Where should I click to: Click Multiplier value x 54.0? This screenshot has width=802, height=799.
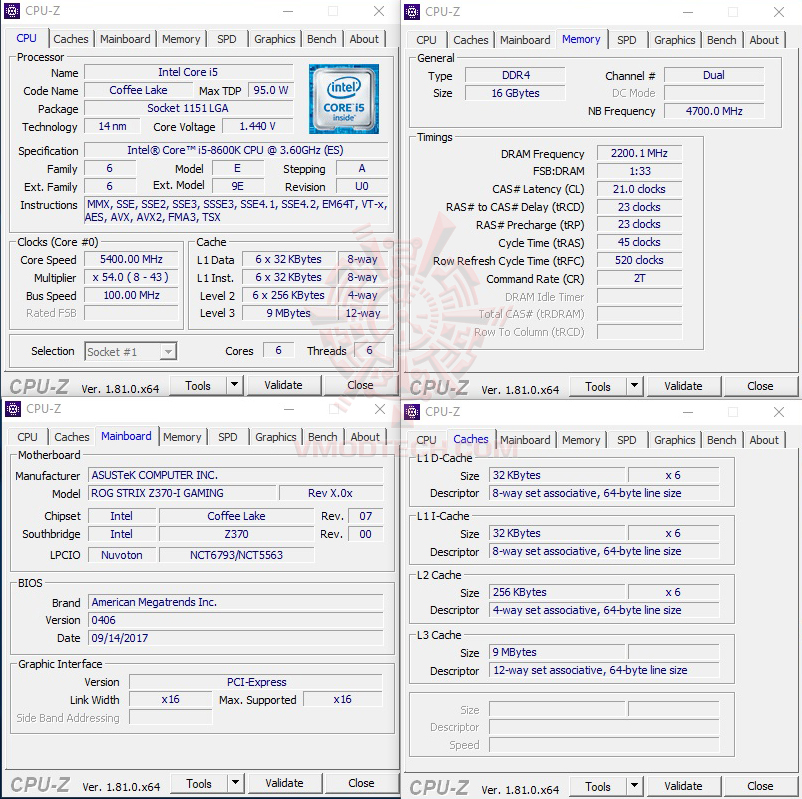click(131, 277)
